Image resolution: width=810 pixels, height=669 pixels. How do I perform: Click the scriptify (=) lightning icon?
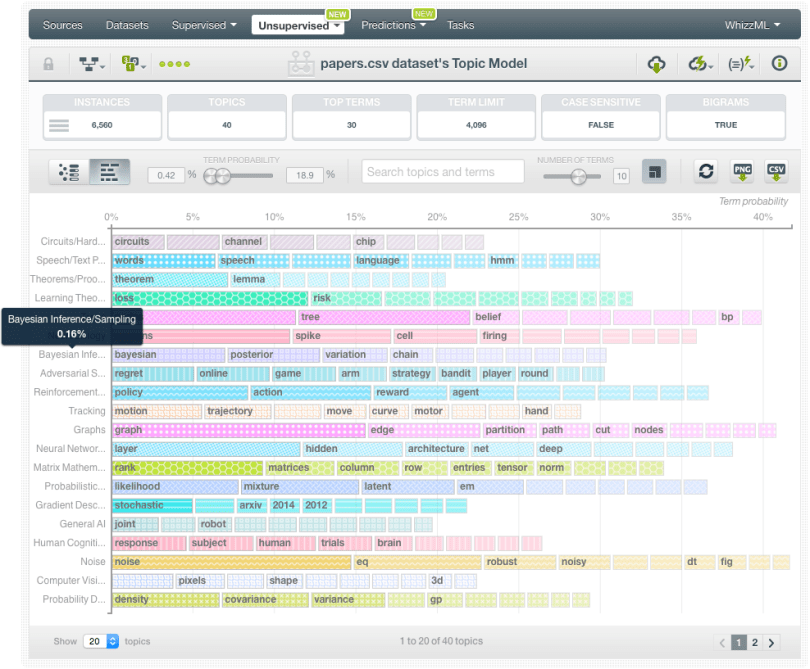tap(740, 64)
